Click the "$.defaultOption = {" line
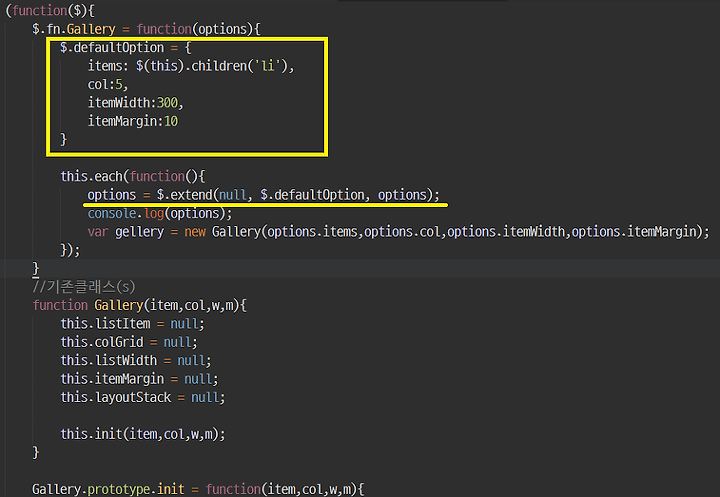 tap(126, 48)
